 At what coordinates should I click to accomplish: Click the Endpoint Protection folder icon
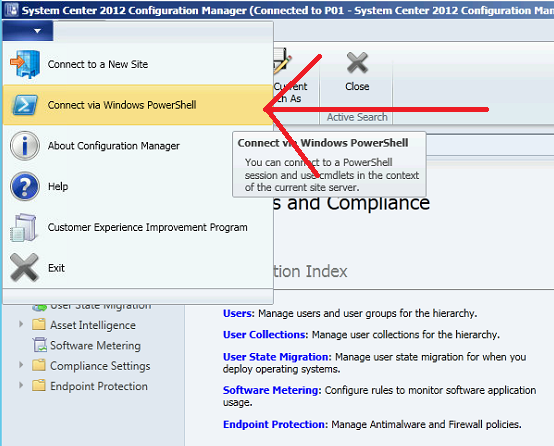[39, 385]
